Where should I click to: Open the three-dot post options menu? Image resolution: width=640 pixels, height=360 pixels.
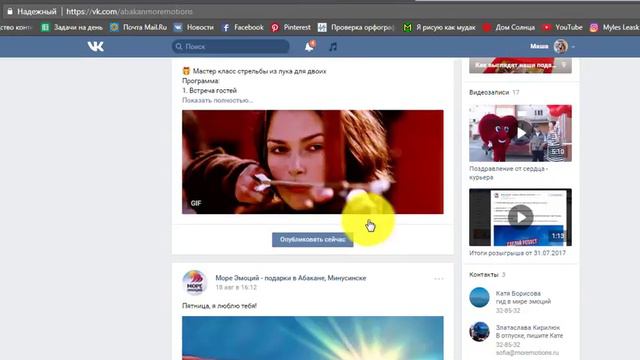439,279
